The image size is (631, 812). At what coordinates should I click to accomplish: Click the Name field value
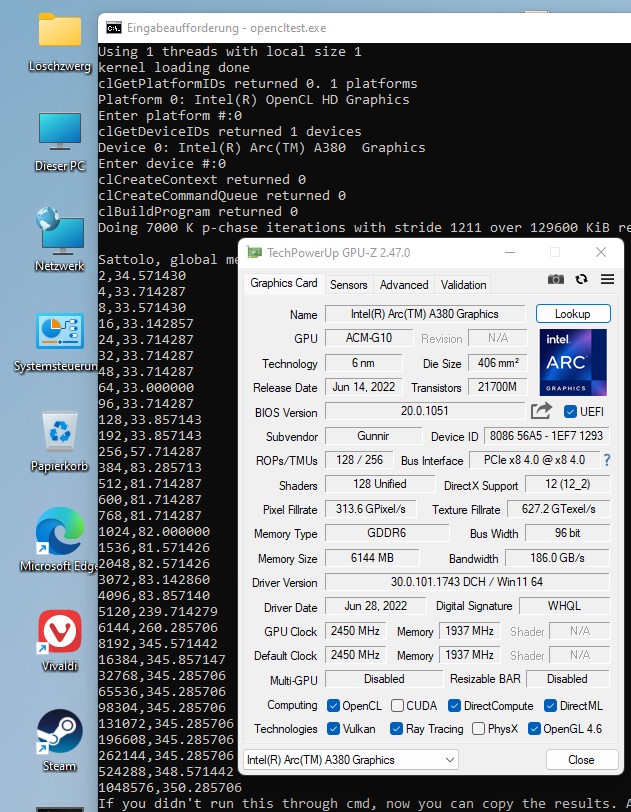click(425, 314)
